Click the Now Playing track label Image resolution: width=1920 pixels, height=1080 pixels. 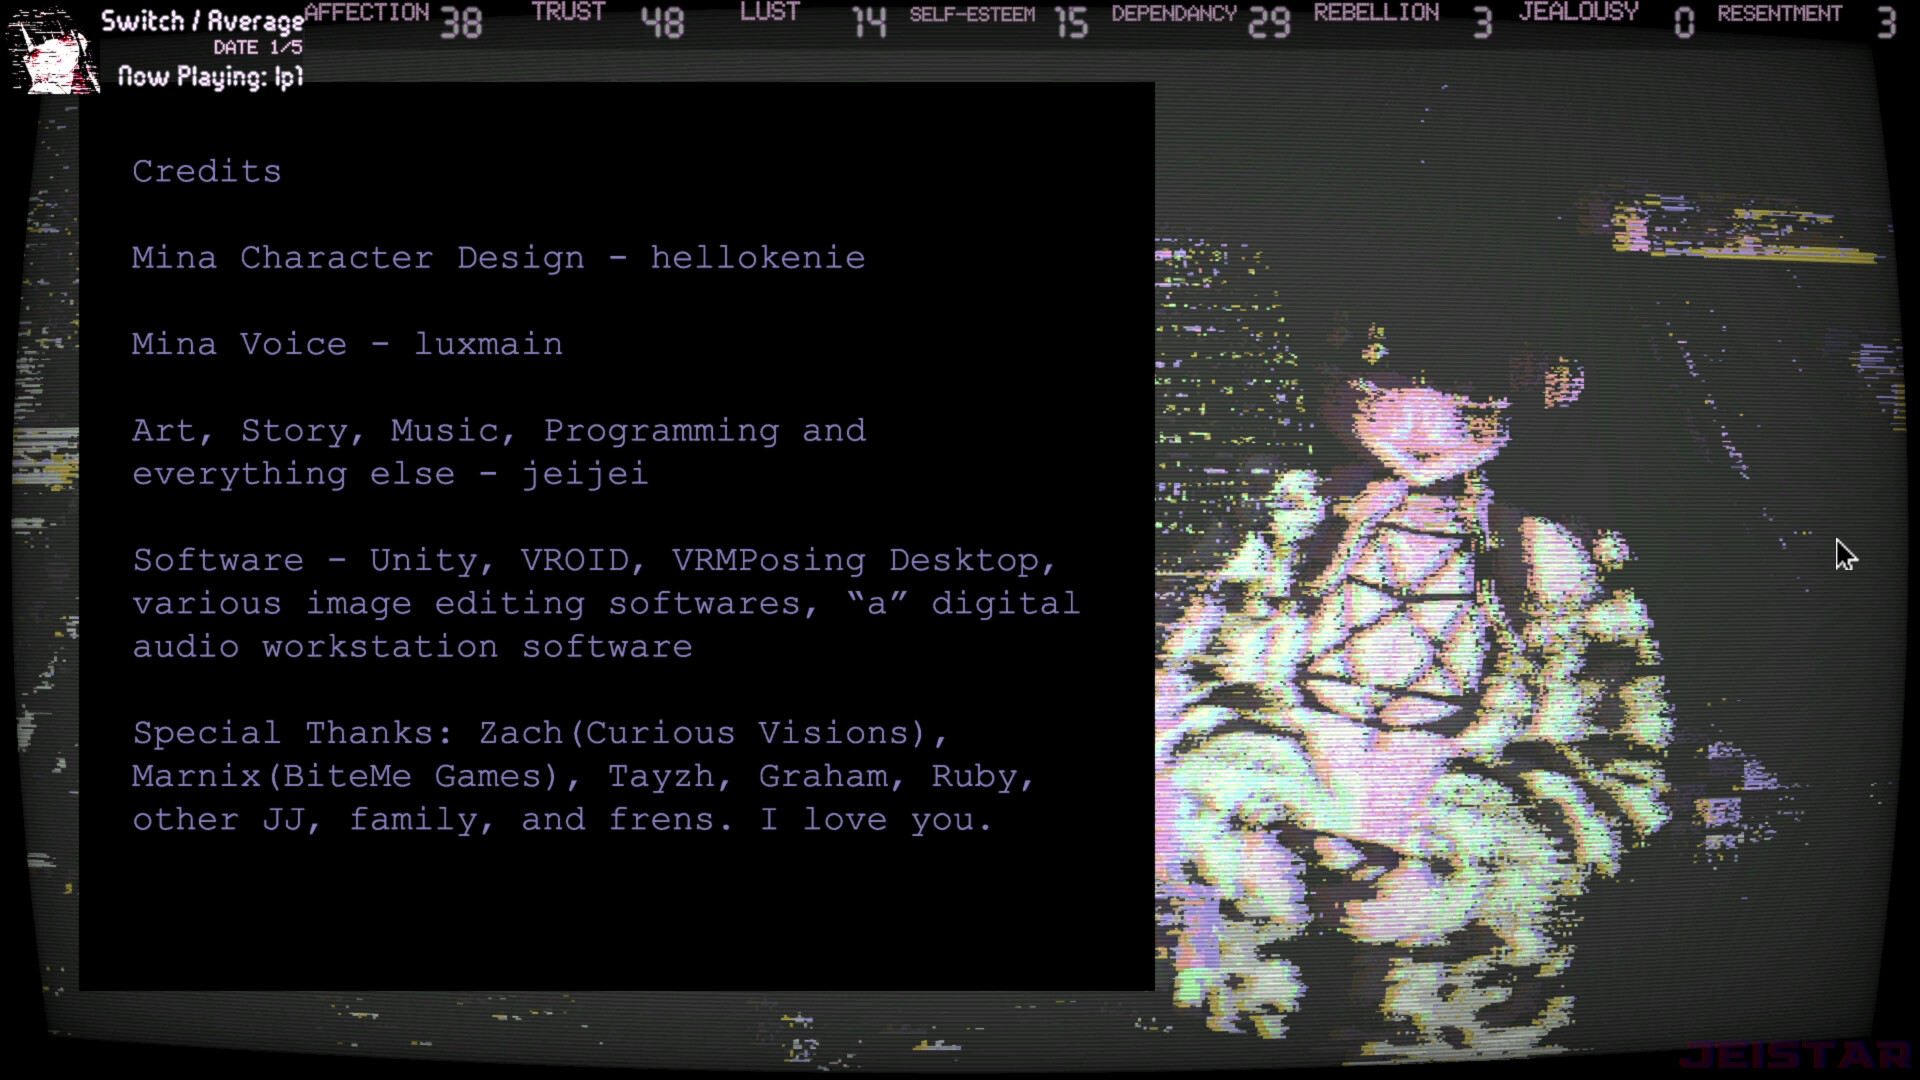click(x=210, y=77)
